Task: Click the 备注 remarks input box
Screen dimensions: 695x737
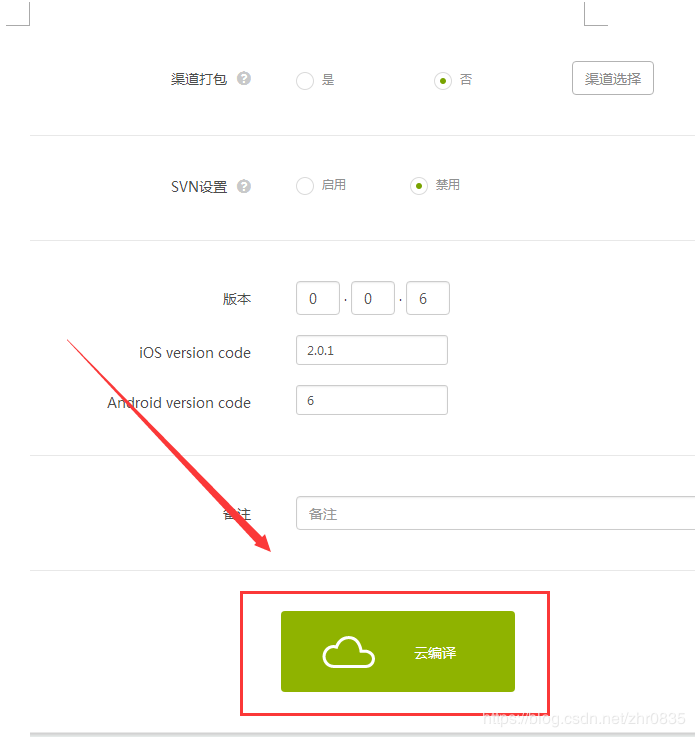Action: pyautogui.click(x=495, y=513)
